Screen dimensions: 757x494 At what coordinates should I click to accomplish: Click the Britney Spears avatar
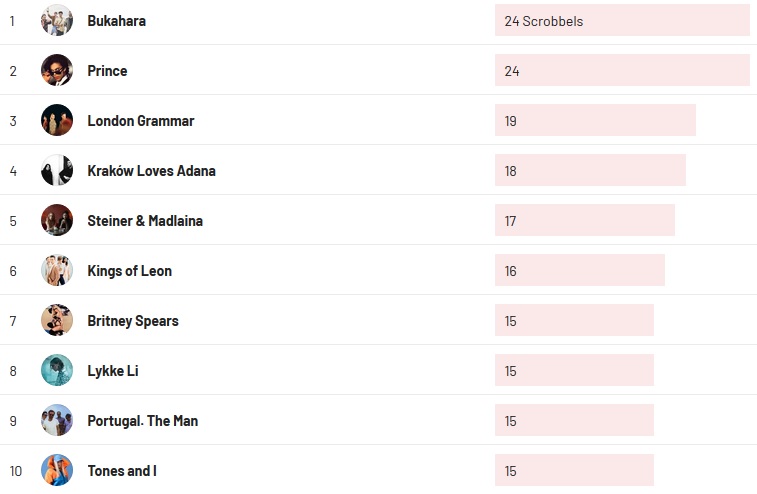(x=57, y=320)
